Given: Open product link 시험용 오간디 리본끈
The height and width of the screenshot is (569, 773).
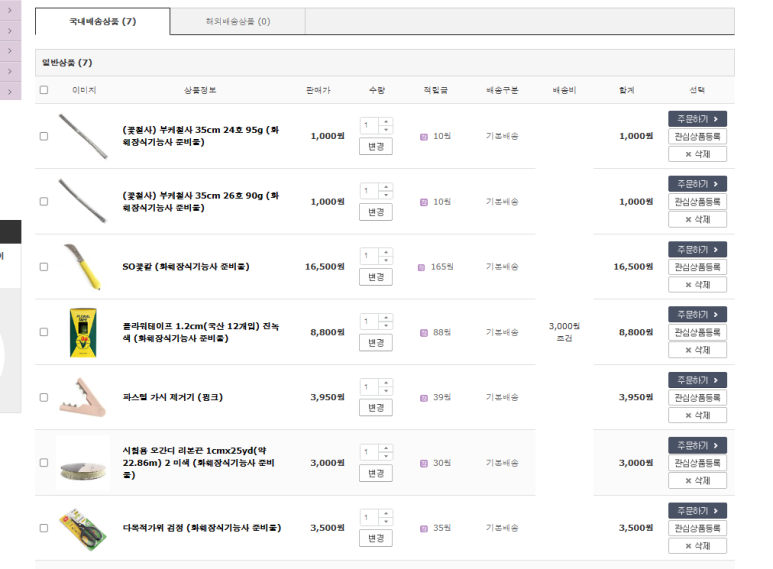Looking at the screenshot, I should coord(199,462).
